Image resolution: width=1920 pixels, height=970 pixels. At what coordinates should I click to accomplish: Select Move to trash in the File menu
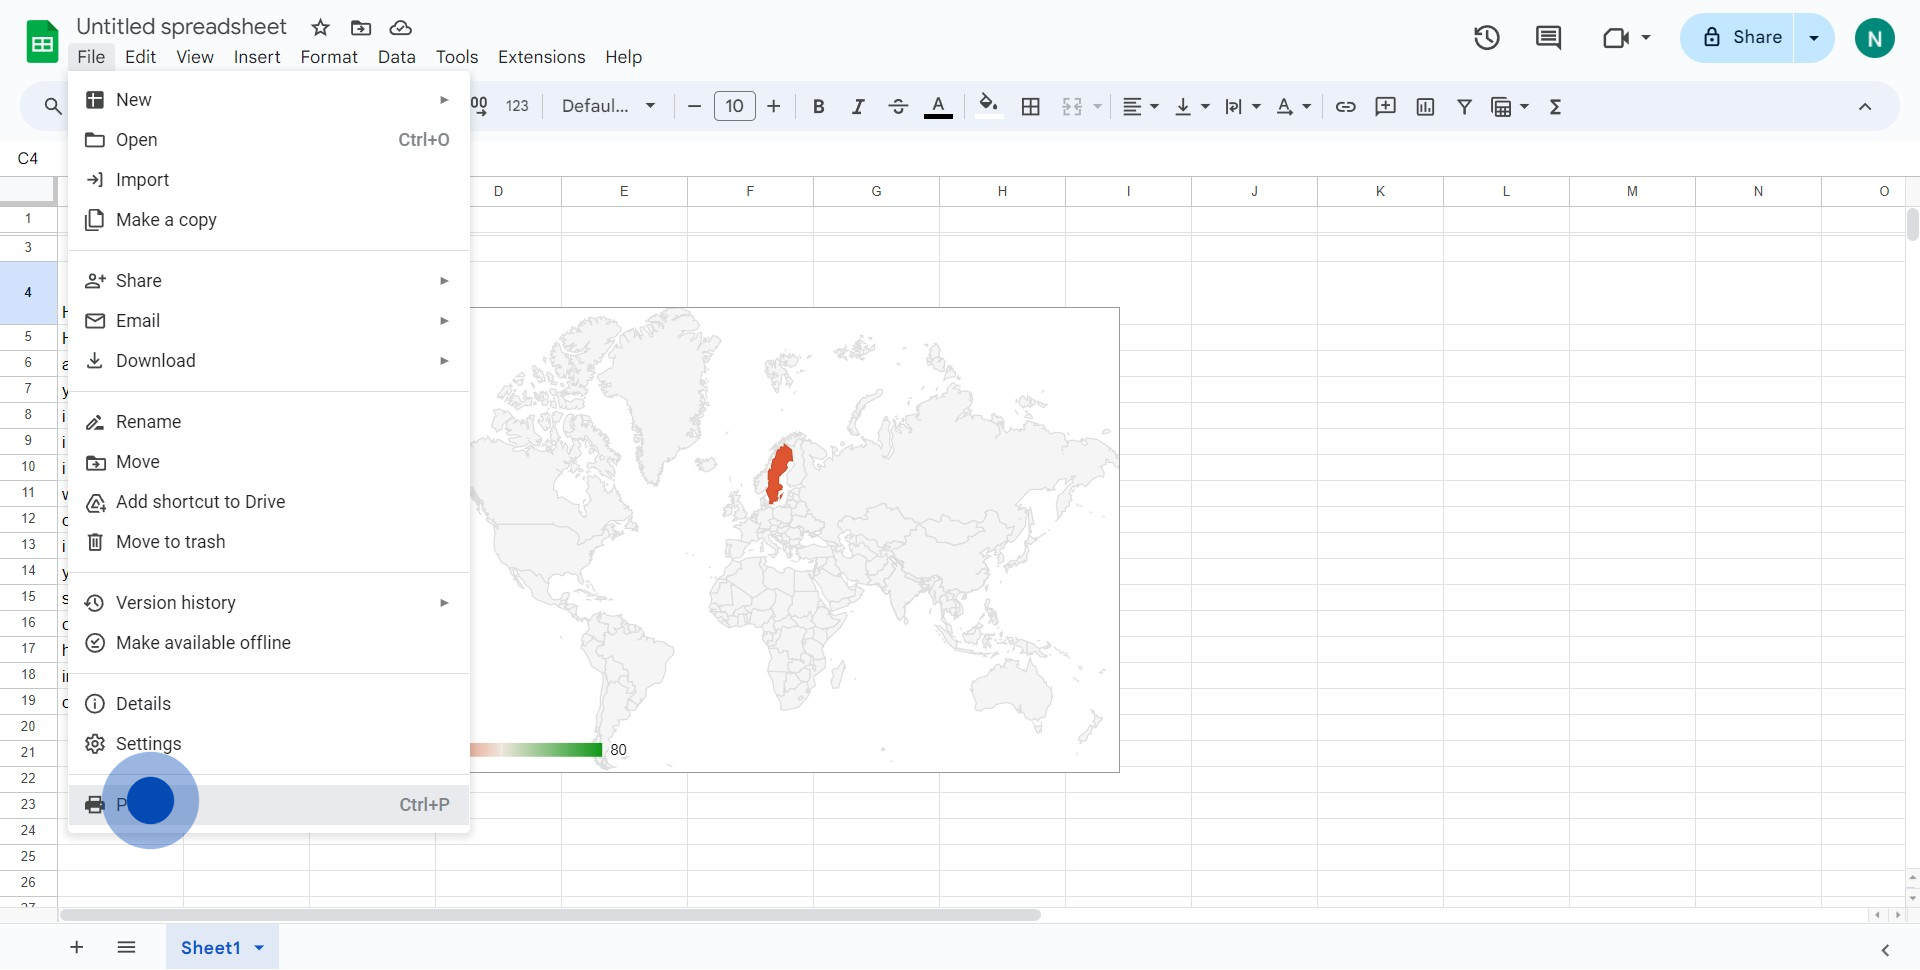(x=170, y=541)
